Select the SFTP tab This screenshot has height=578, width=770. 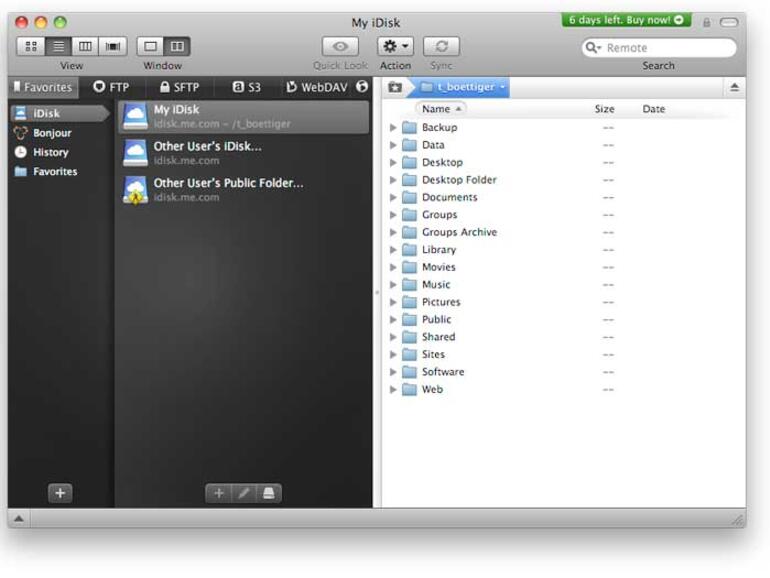pyautogui.click(x=180, y=87)
